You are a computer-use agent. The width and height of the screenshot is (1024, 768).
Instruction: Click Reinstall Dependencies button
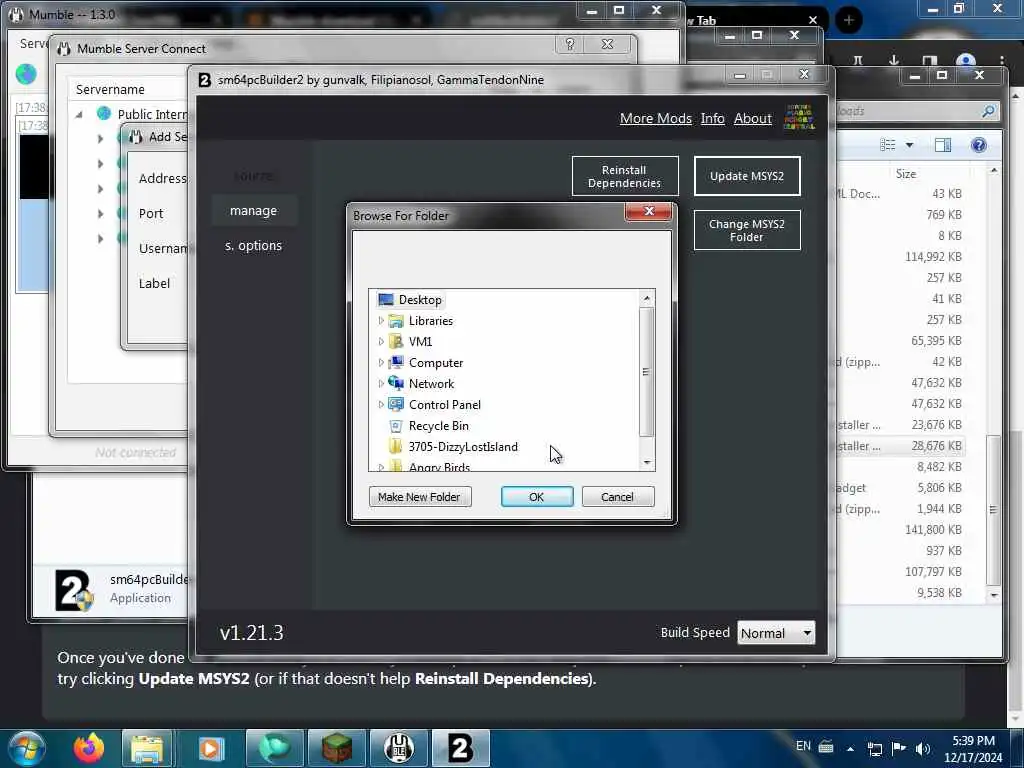pyautogui.click(x=625, y=176)
